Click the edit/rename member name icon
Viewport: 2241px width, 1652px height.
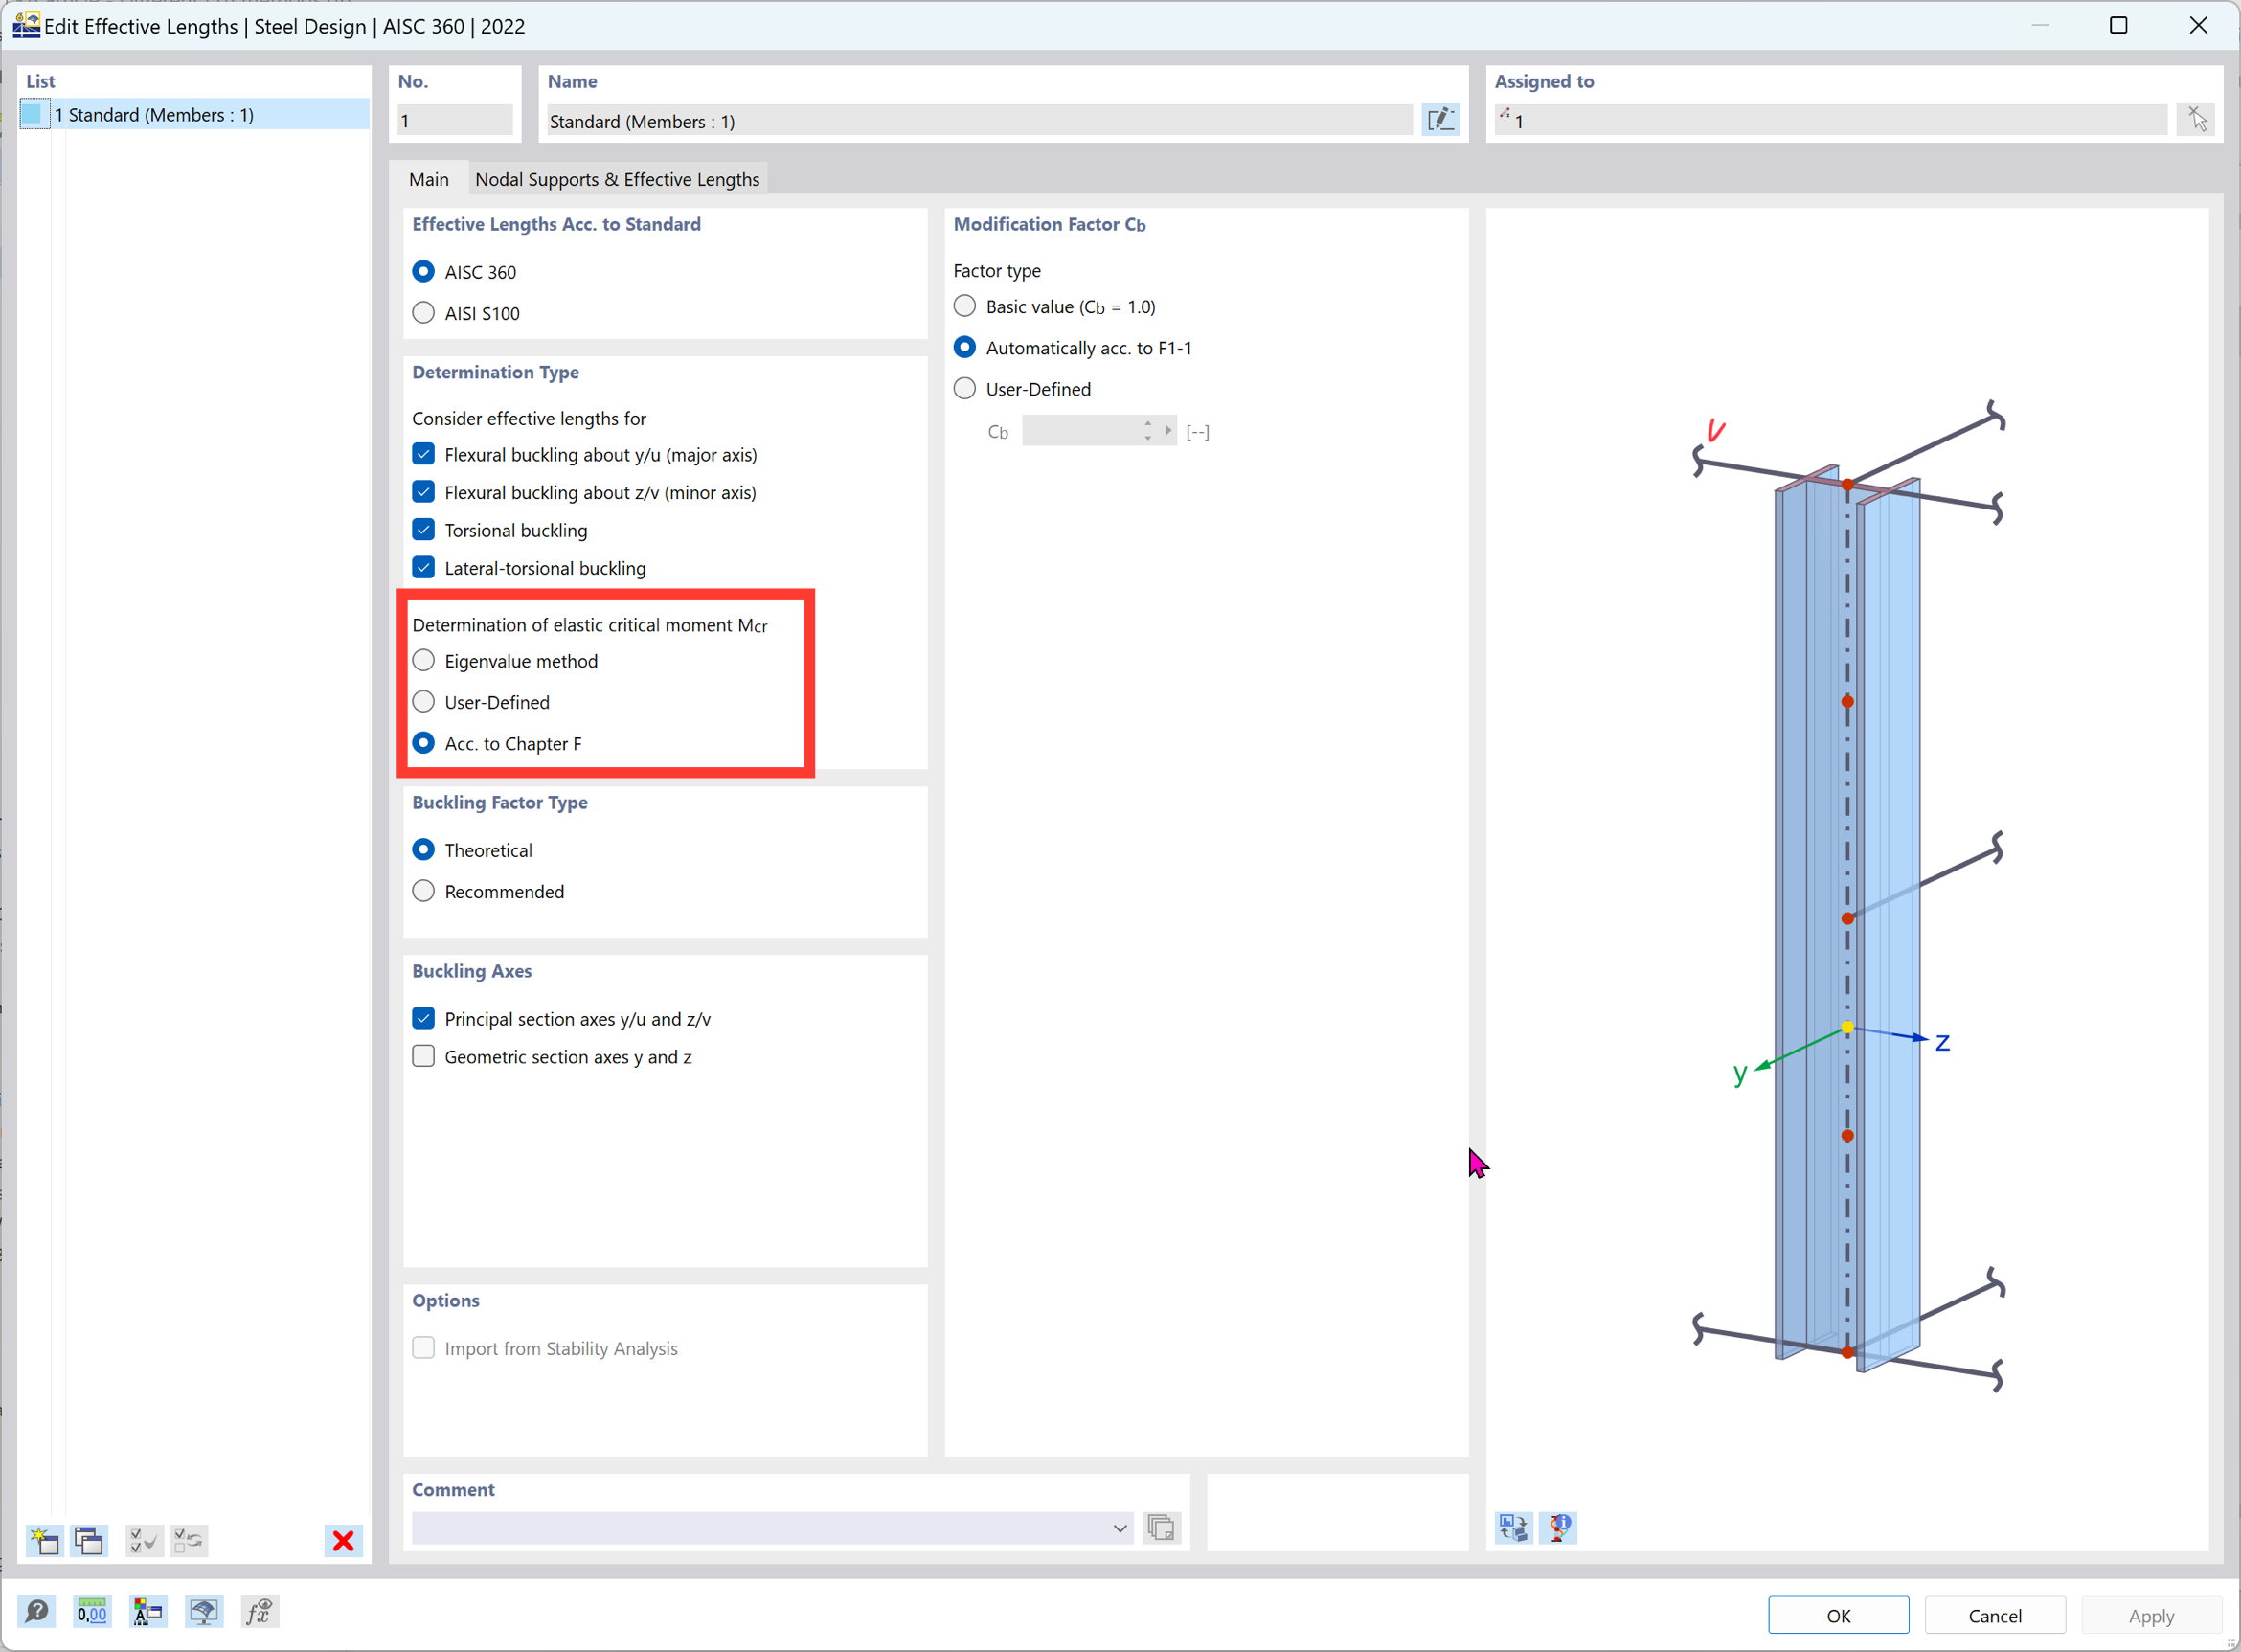1440,120
